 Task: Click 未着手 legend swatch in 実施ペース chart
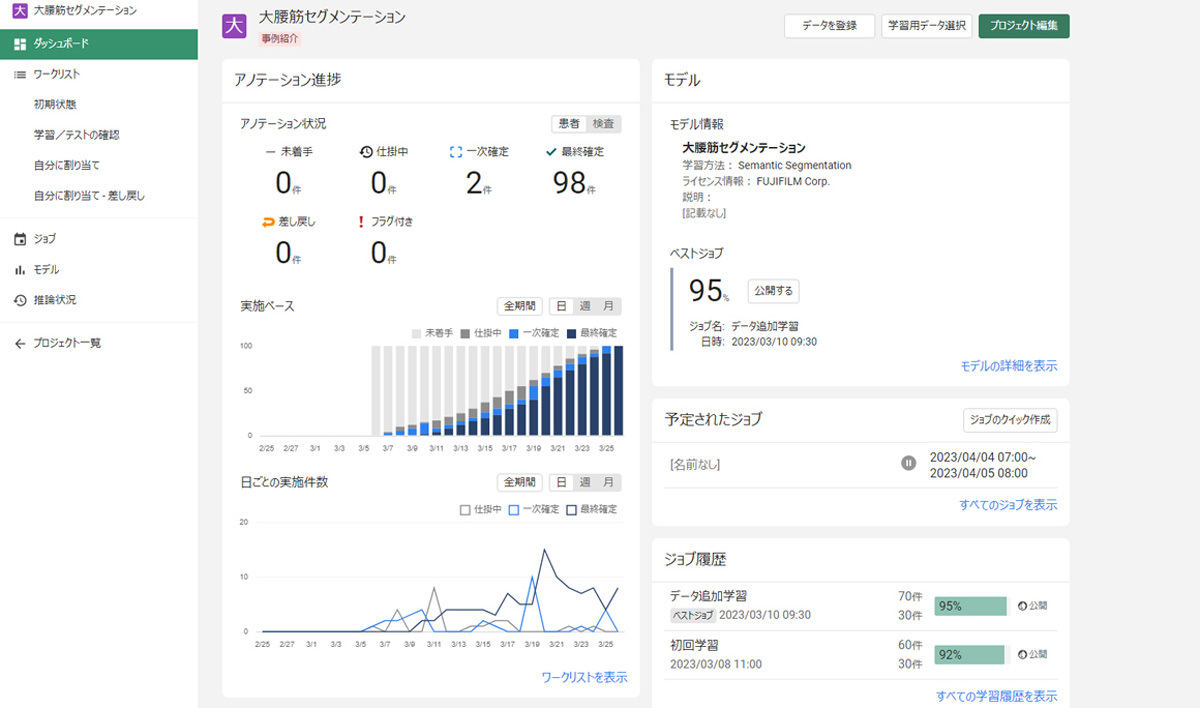[417, 333]
